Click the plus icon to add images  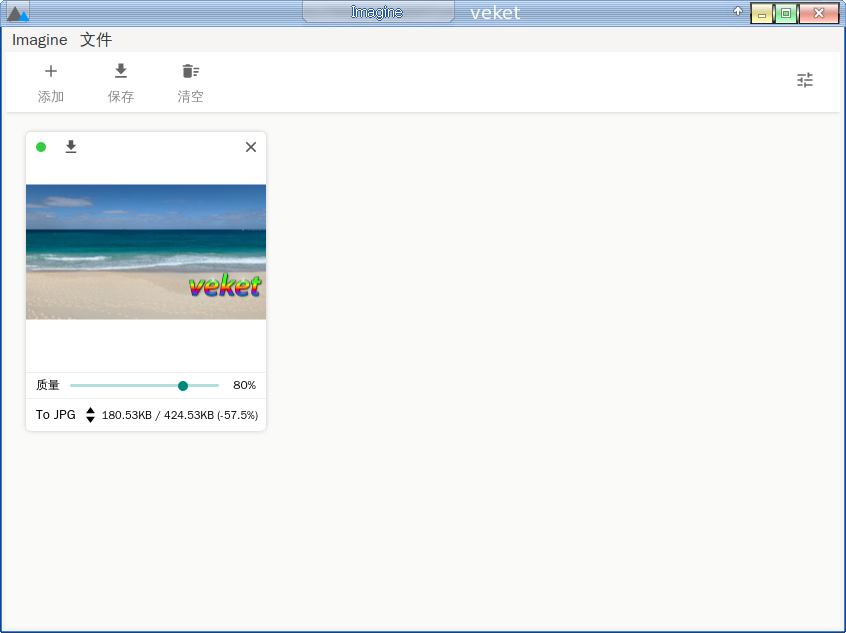(51, 71)
